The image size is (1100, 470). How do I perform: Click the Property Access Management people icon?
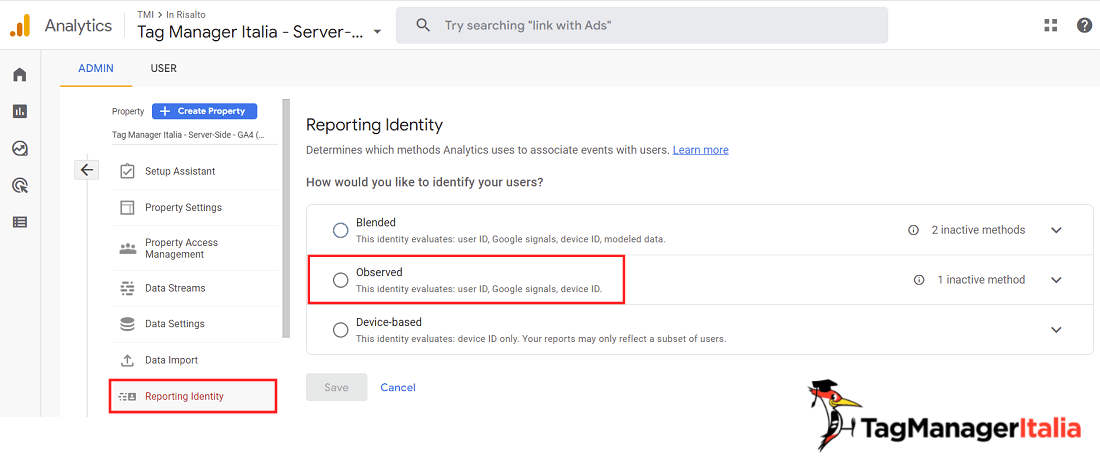[x=127, y=248]
